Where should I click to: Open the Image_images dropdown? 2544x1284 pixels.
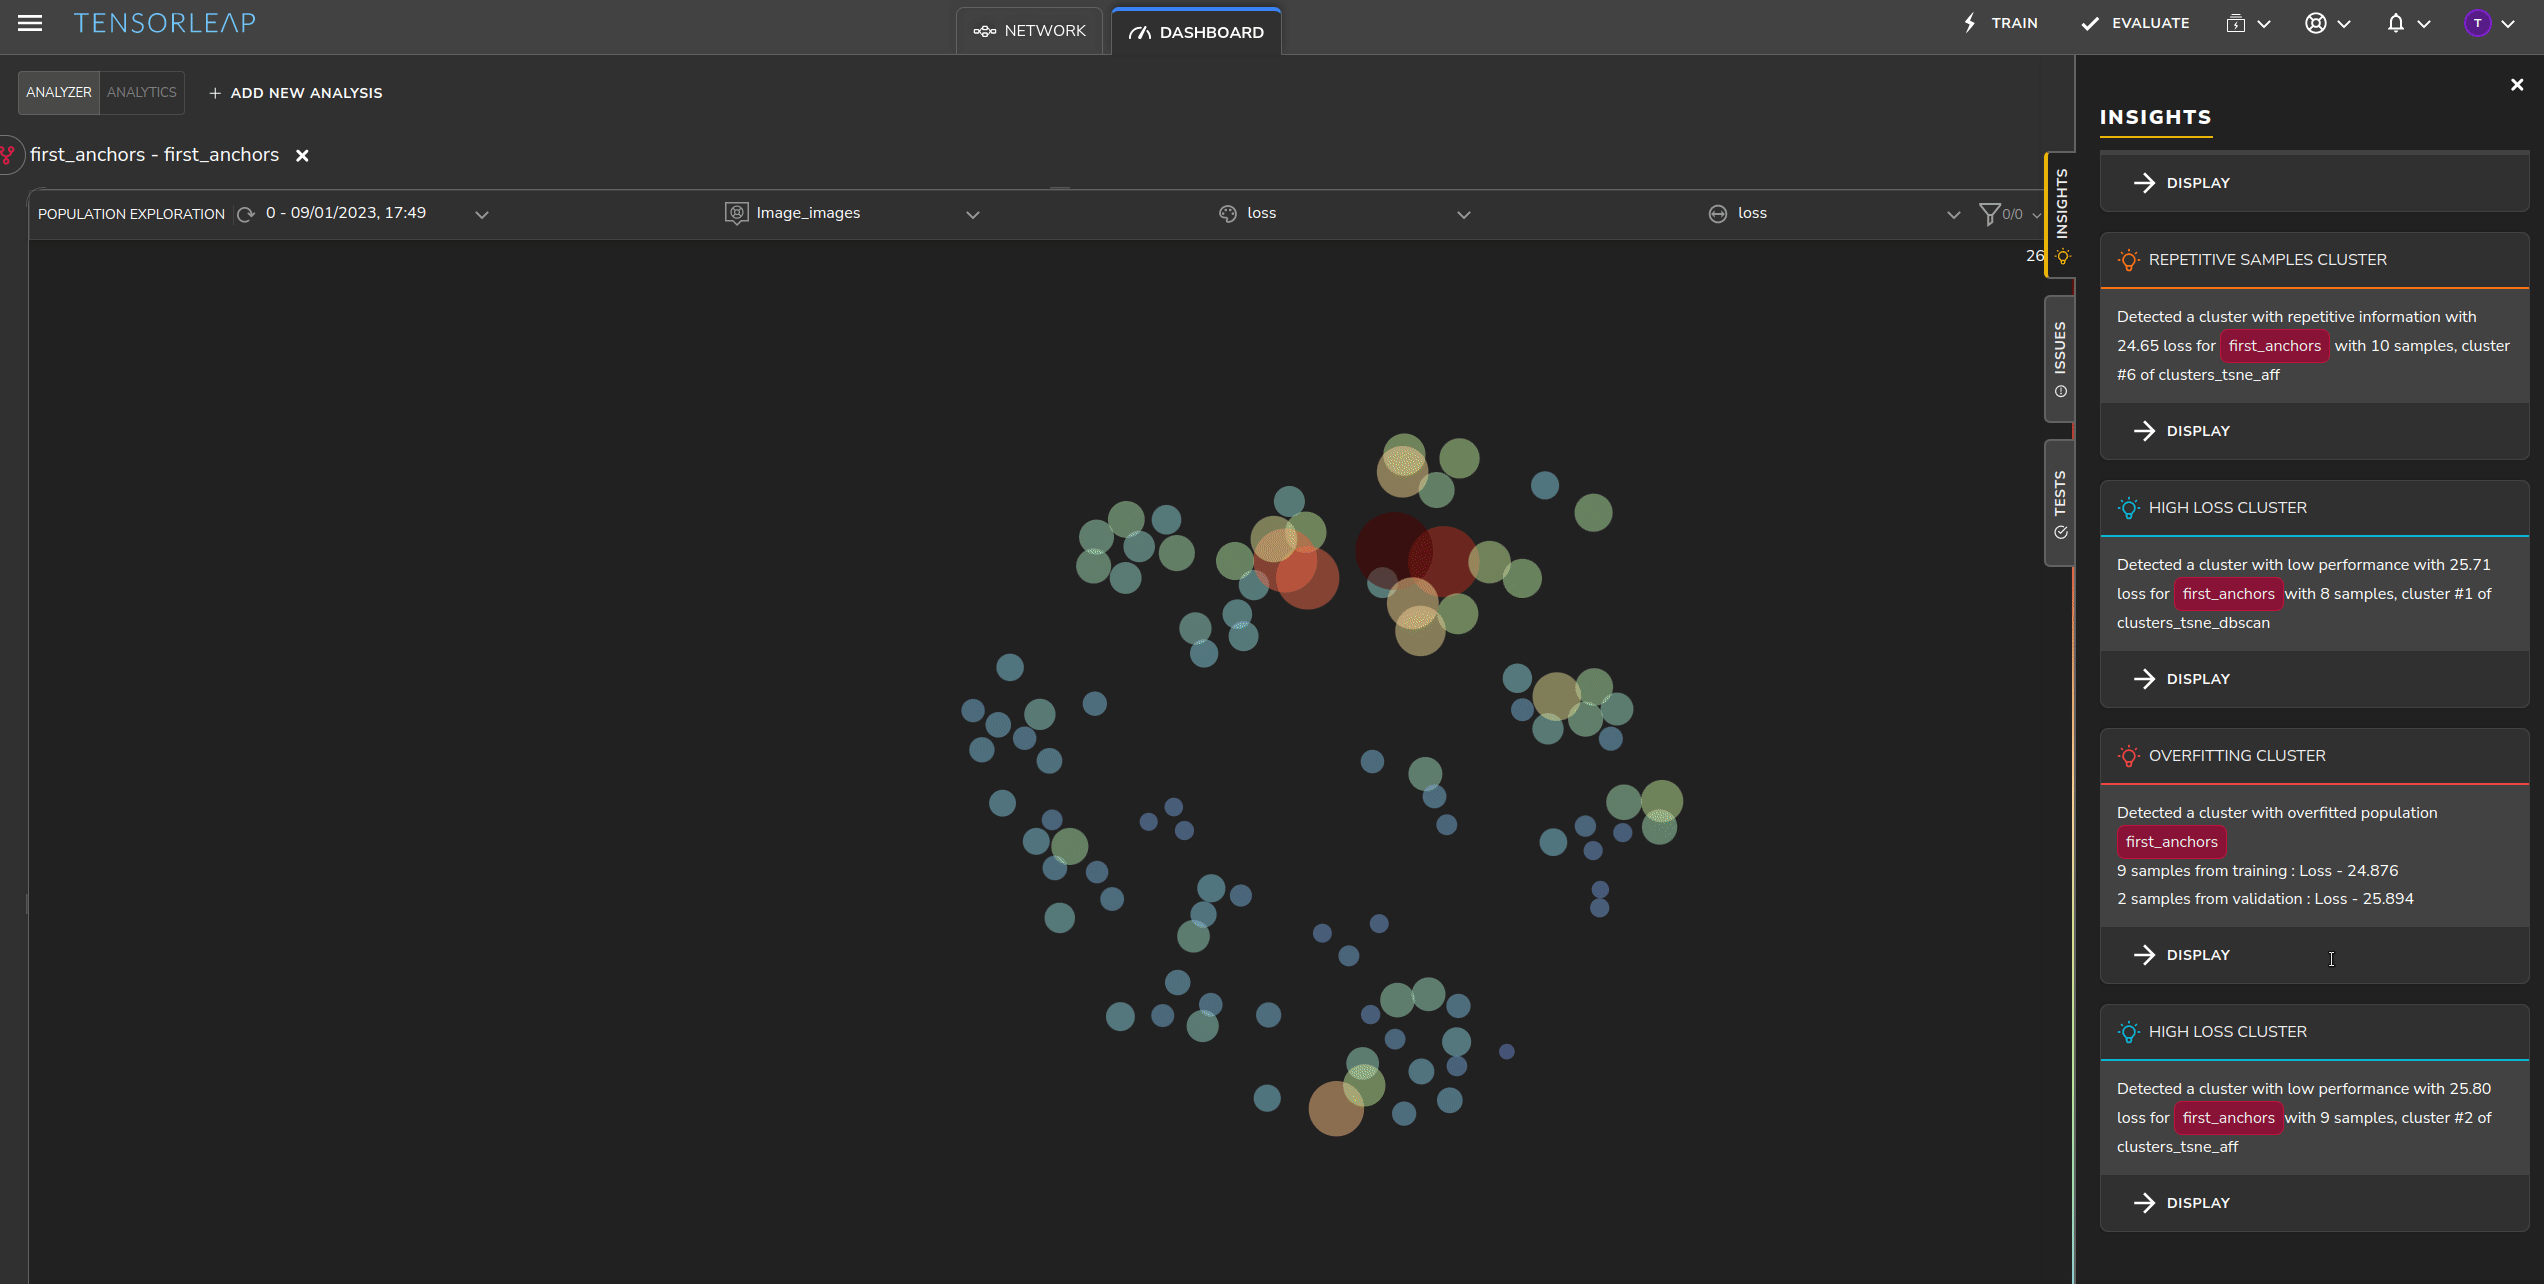click(x=972, y=214)
